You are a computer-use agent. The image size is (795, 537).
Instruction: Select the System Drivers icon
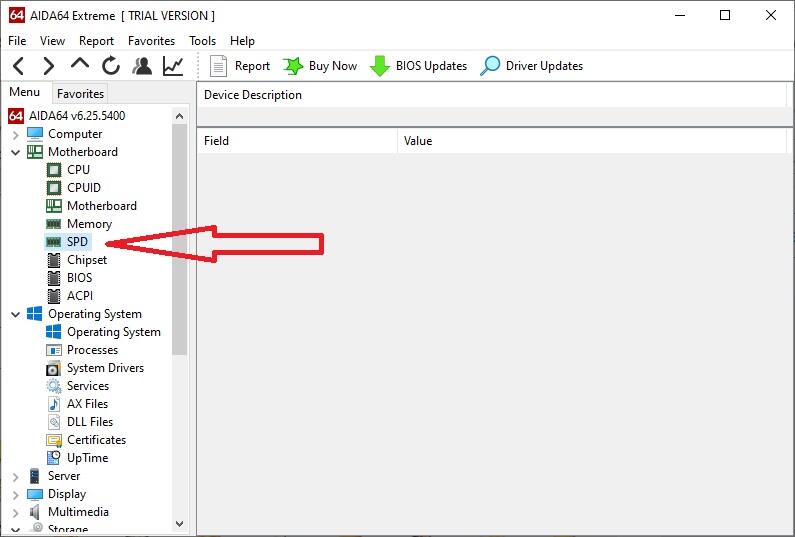coord(54,368)
